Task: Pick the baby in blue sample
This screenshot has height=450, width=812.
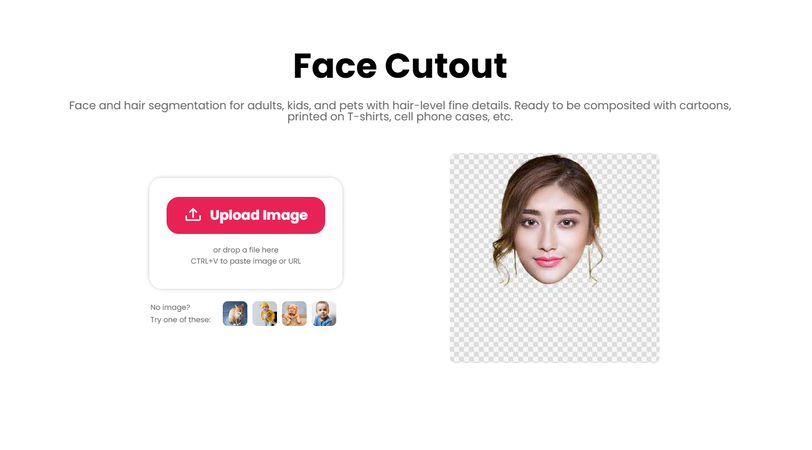Action: (x=324, y=314)
